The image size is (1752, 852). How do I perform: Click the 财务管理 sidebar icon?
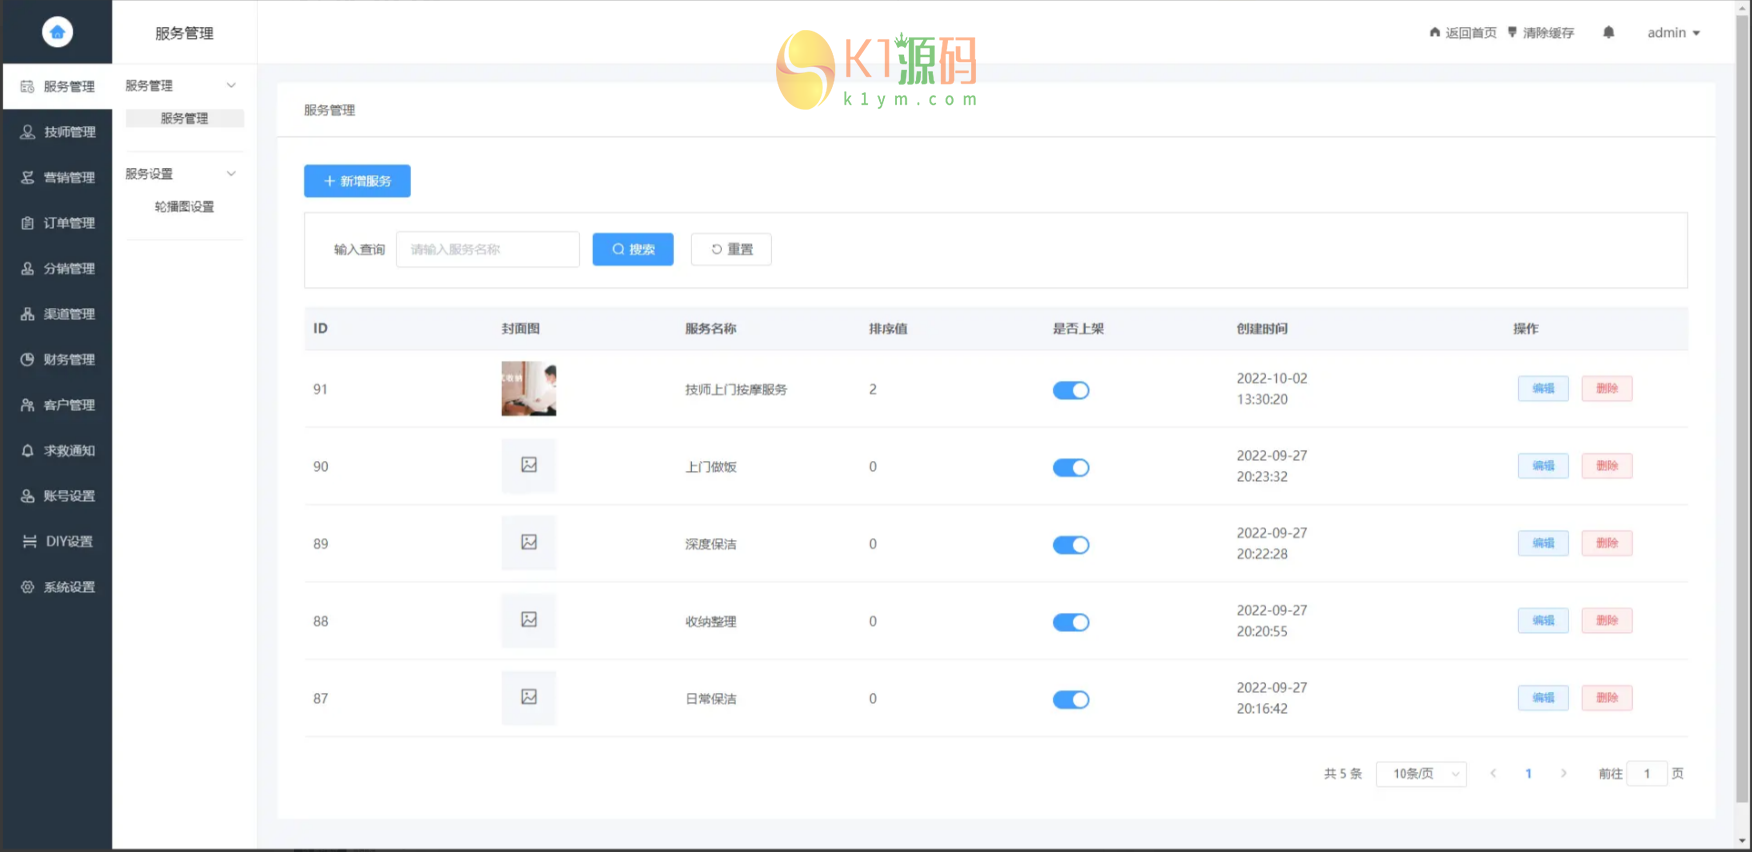coord(27,360)
